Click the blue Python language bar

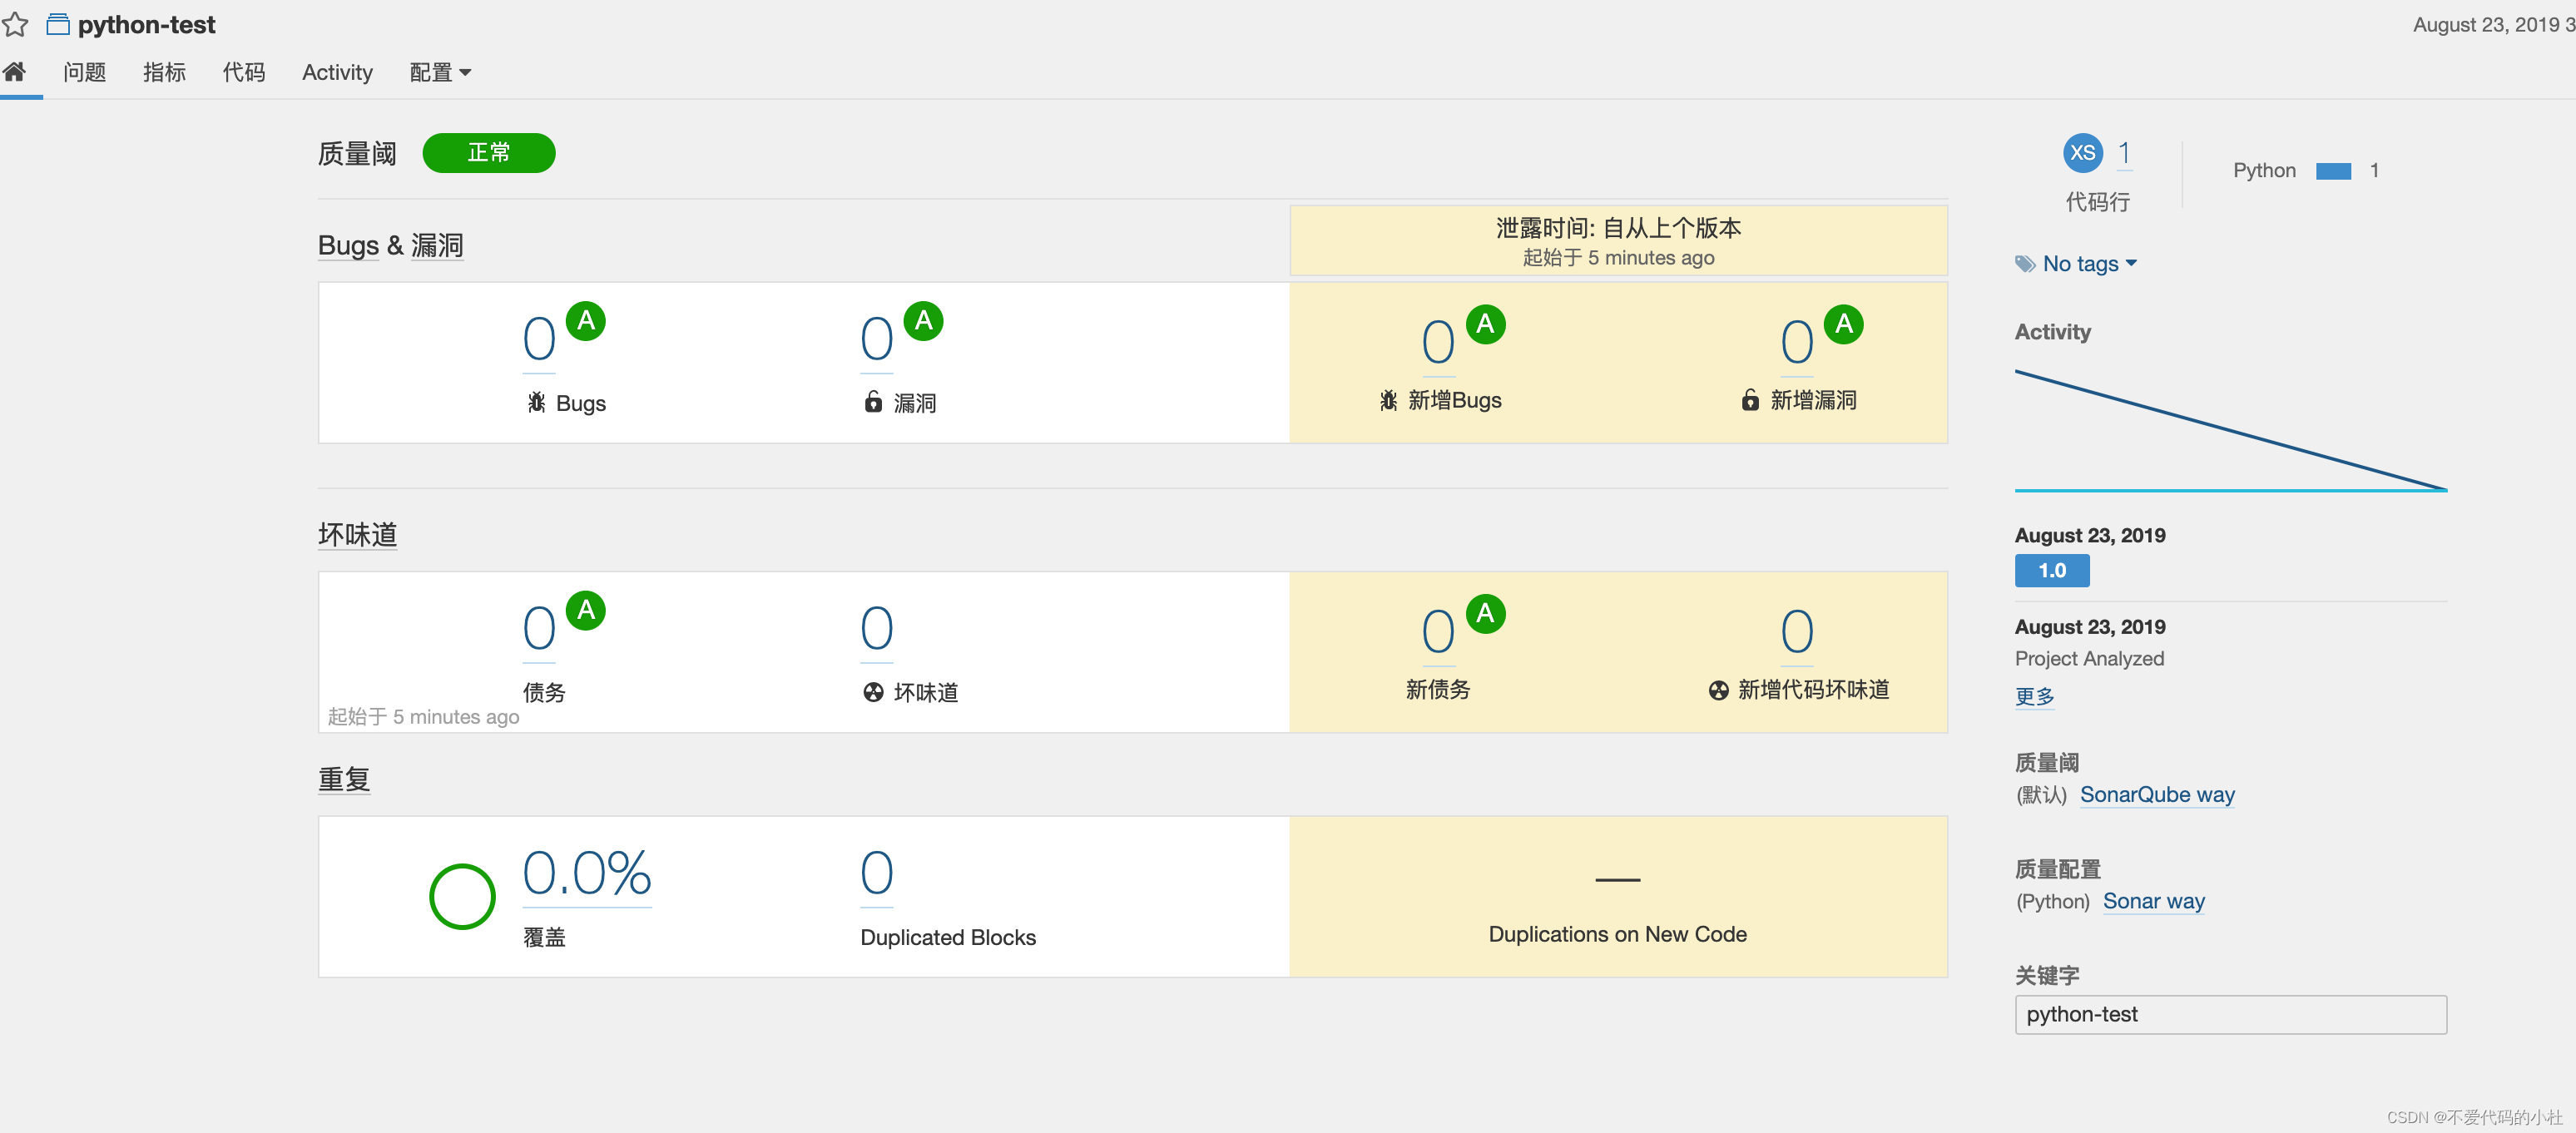[2334, 171]
